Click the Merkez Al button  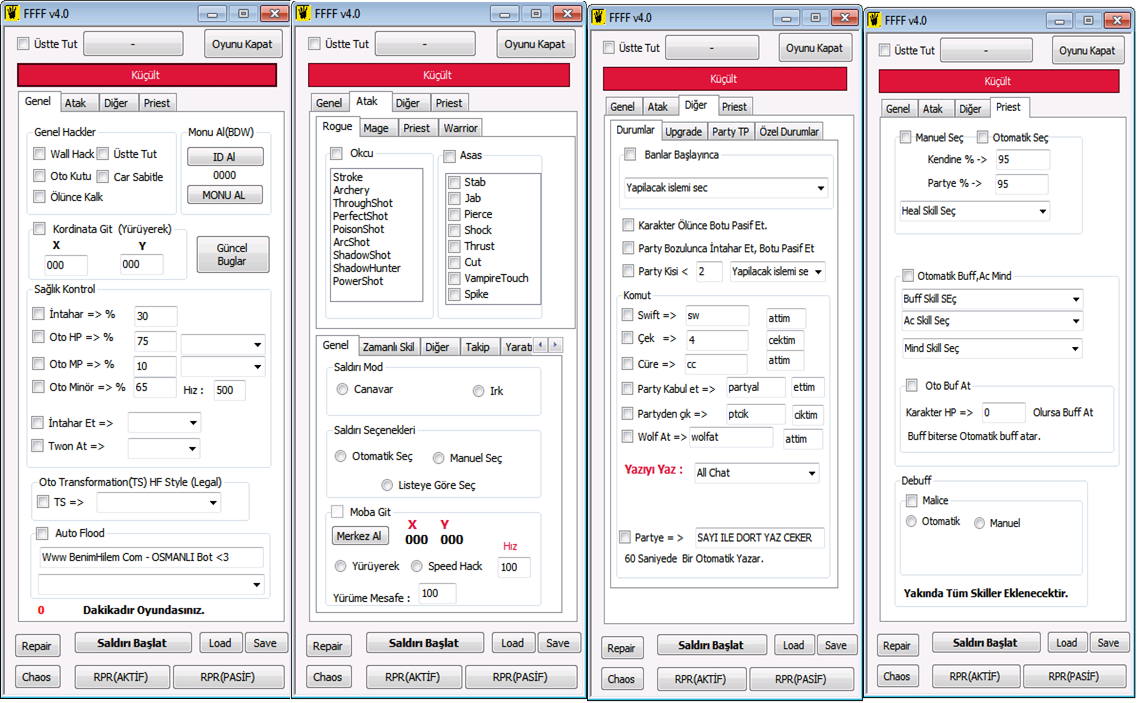pyautogui.click(x=360, y=536)
